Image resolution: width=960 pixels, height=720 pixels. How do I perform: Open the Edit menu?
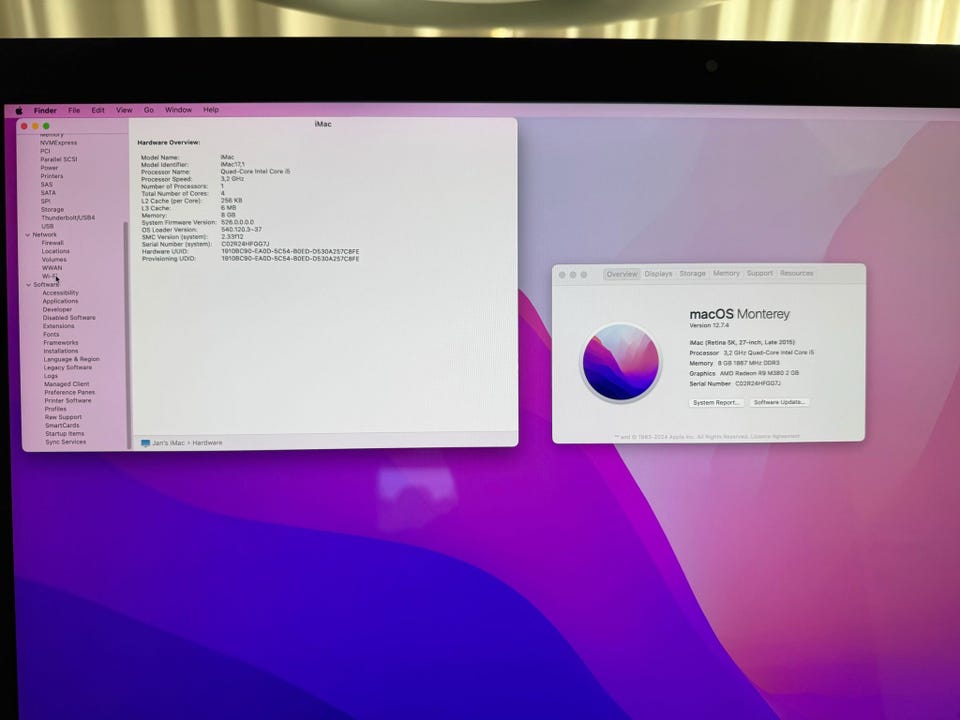point(98,110)
